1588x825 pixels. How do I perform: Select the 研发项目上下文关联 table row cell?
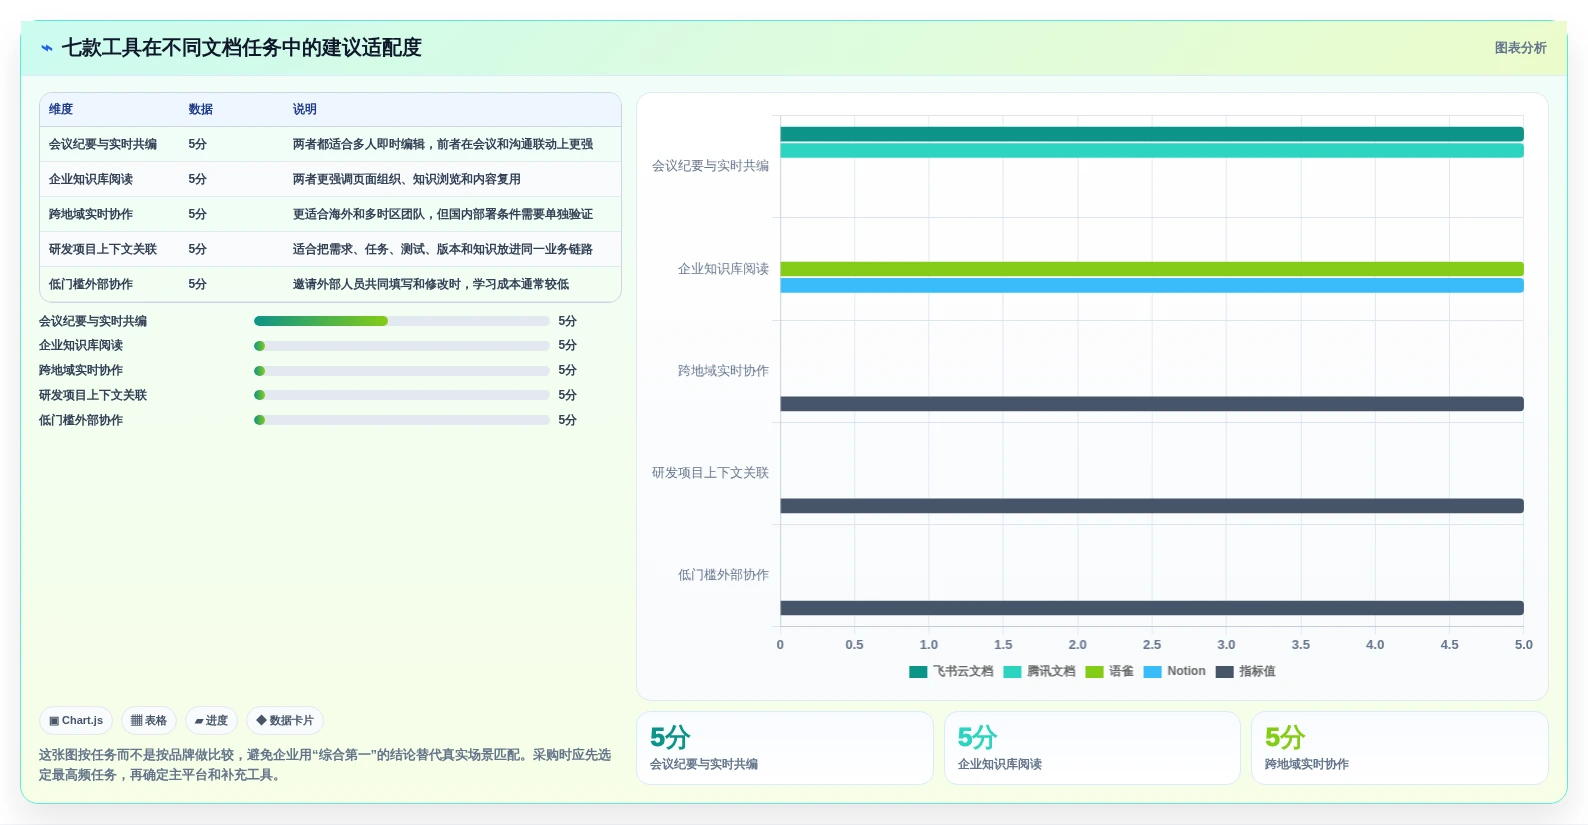click(103, 249)
